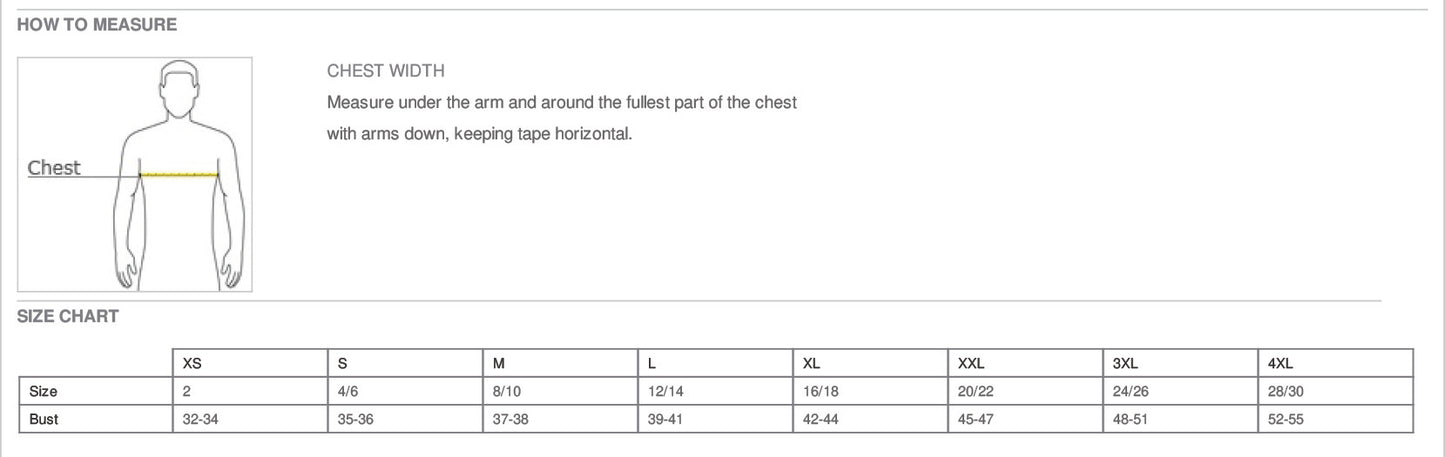Click the chest measurement body diagram
Viewport: 1445px width, 457px height.
click(135, 174)
